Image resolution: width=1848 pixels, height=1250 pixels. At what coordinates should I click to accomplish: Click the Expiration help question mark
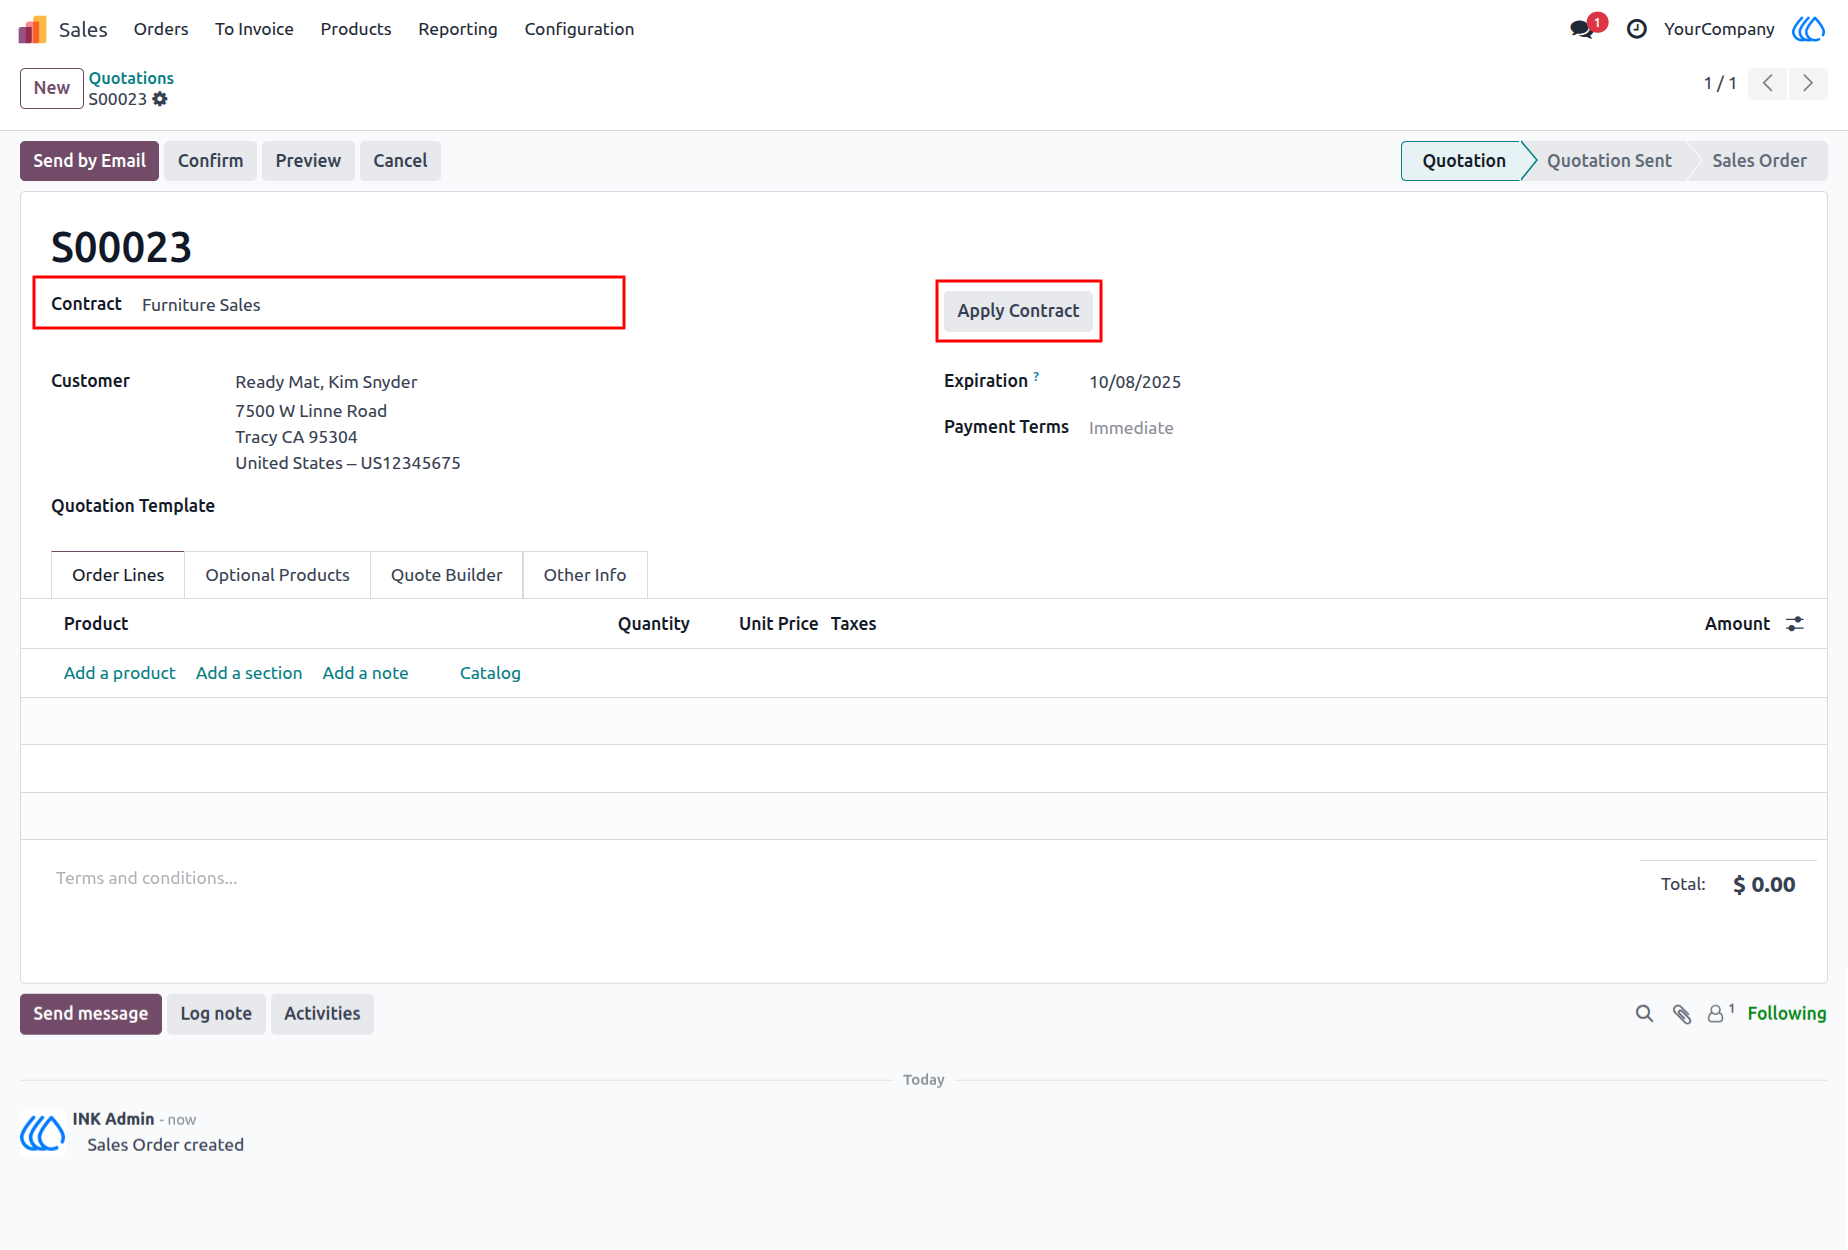[x=1036, y=376]
